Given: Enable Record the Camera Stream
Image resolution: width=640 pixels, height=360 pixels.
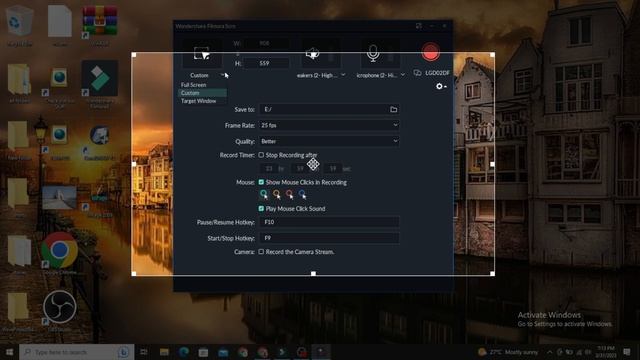Looking at the screenshot, I should click(x=261, y=252).
